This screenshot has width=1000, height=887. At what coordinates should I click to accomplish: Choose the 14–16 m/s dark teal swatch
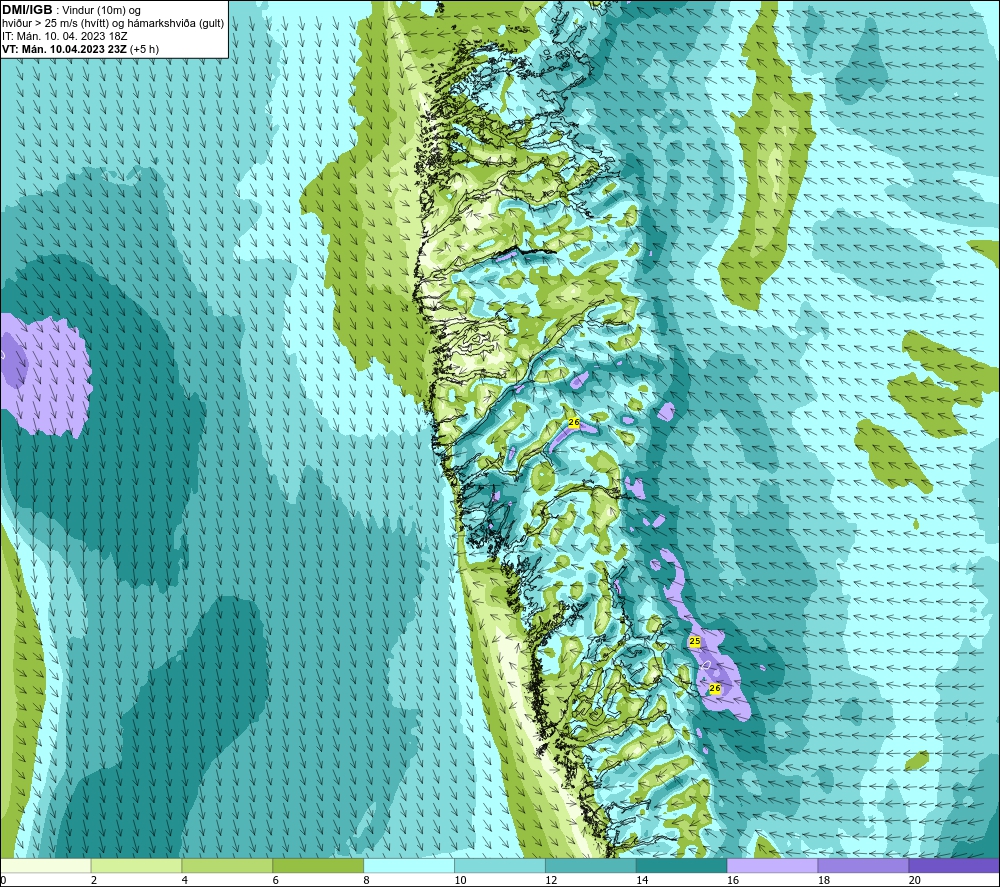click(682, 865)
